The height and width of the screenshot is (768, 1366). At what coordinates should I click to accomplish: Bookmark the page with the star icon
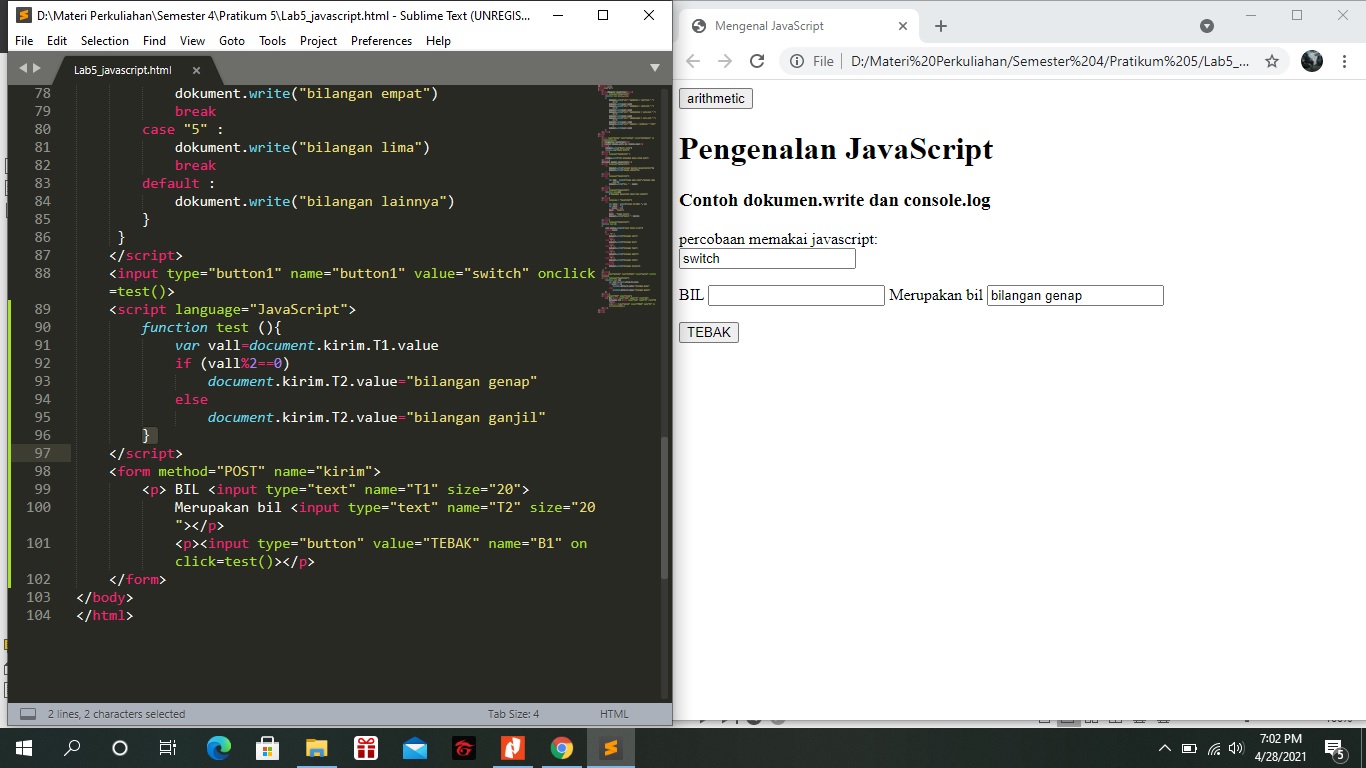(1272, 61)
